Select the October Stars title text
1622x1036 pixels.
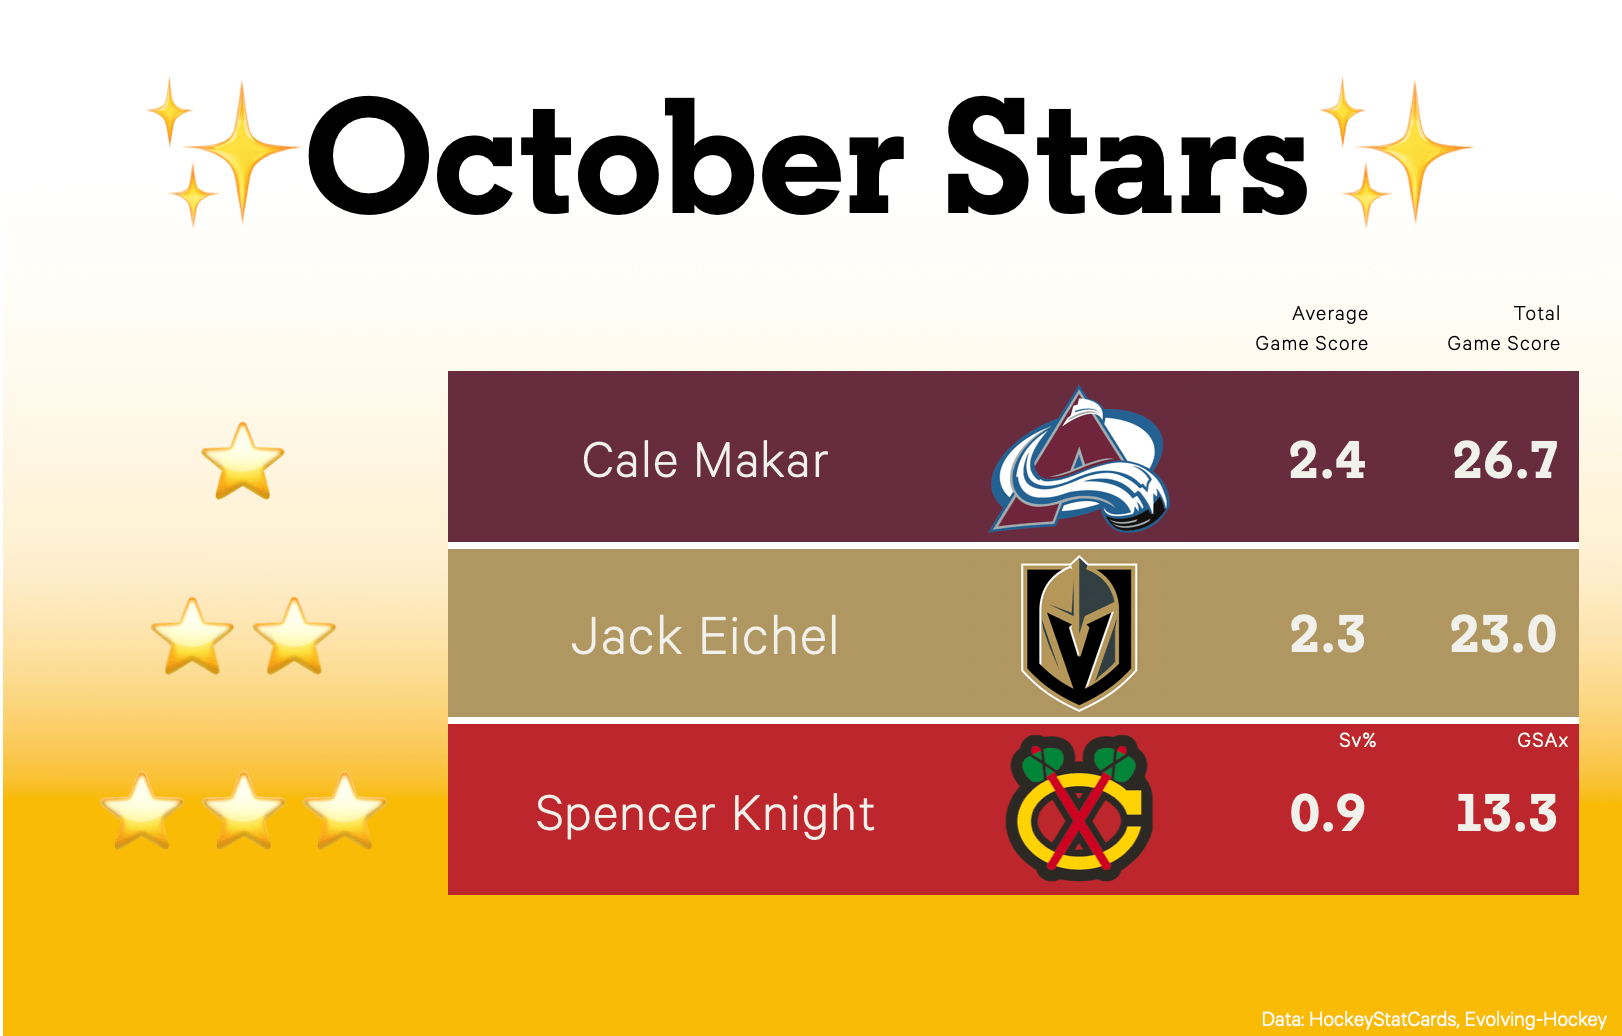(807, 157)
